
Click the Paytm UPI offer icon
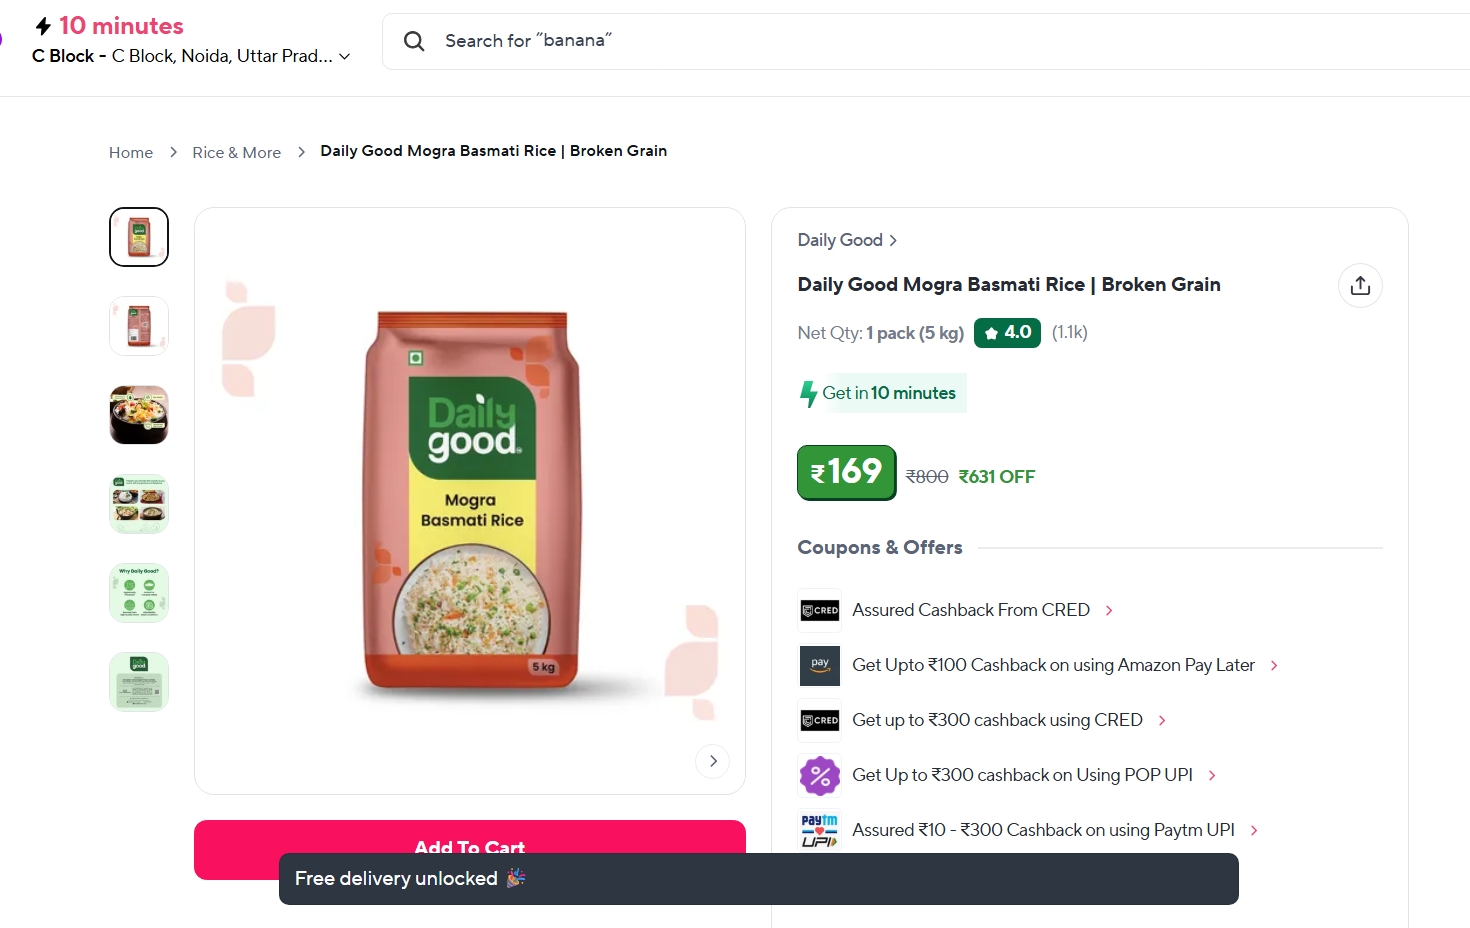tap(820, 830)
